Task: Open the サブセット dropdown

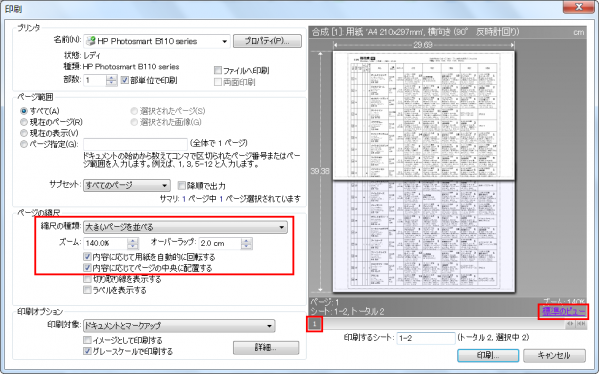Action: [x=126, y=185]
